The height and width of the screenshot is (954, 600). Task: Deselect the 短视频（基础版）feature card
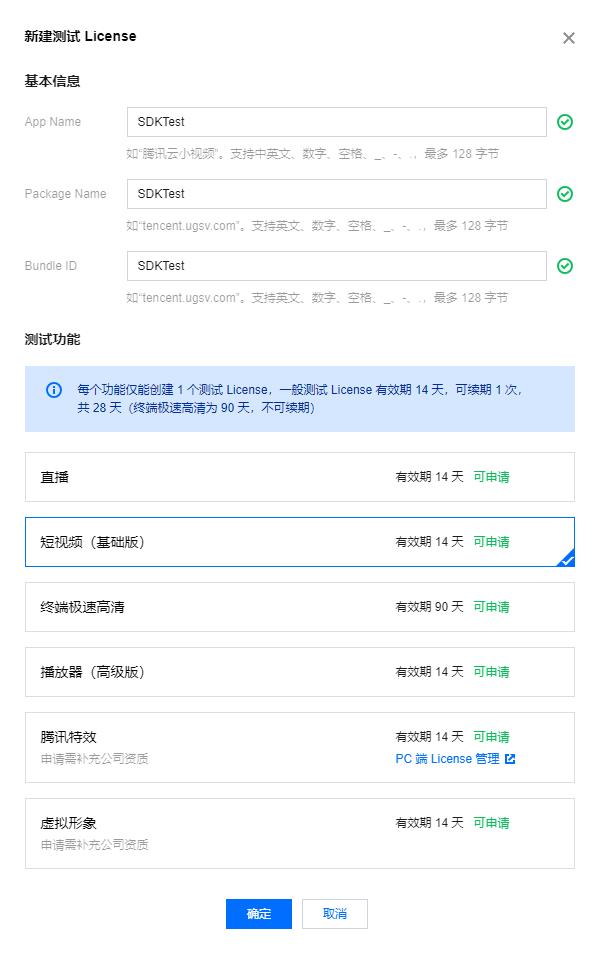pos(299,542)
